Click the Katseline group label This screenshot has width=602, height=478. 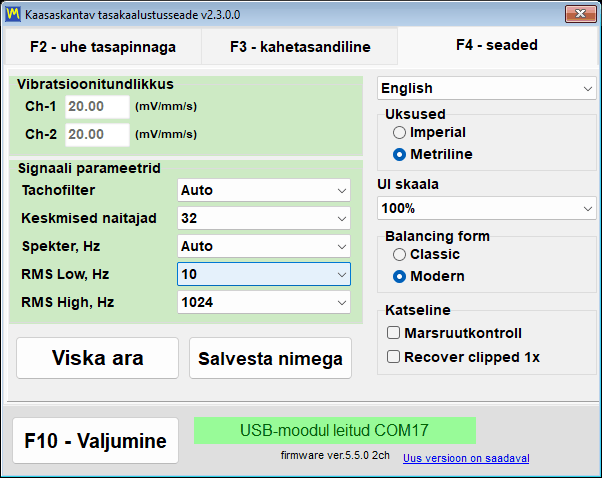coord(418,310)
